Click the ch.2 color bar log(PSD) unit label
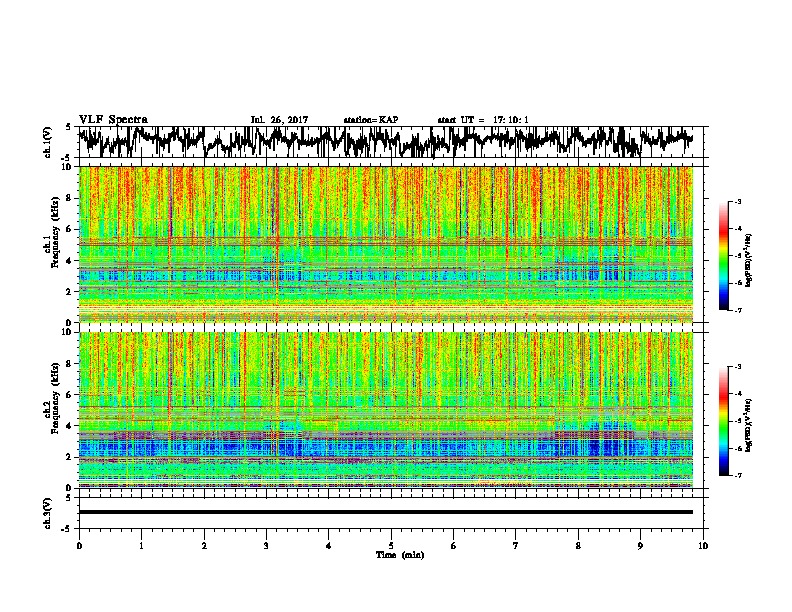 tap(749, 425)
